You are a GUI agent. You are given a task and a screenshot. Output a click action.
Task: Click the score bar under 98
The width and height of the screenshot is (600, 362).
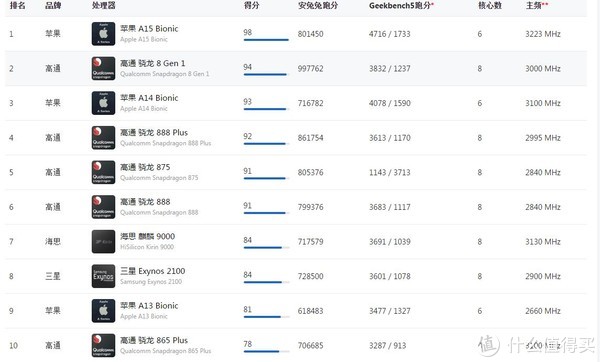click(266, 40)
